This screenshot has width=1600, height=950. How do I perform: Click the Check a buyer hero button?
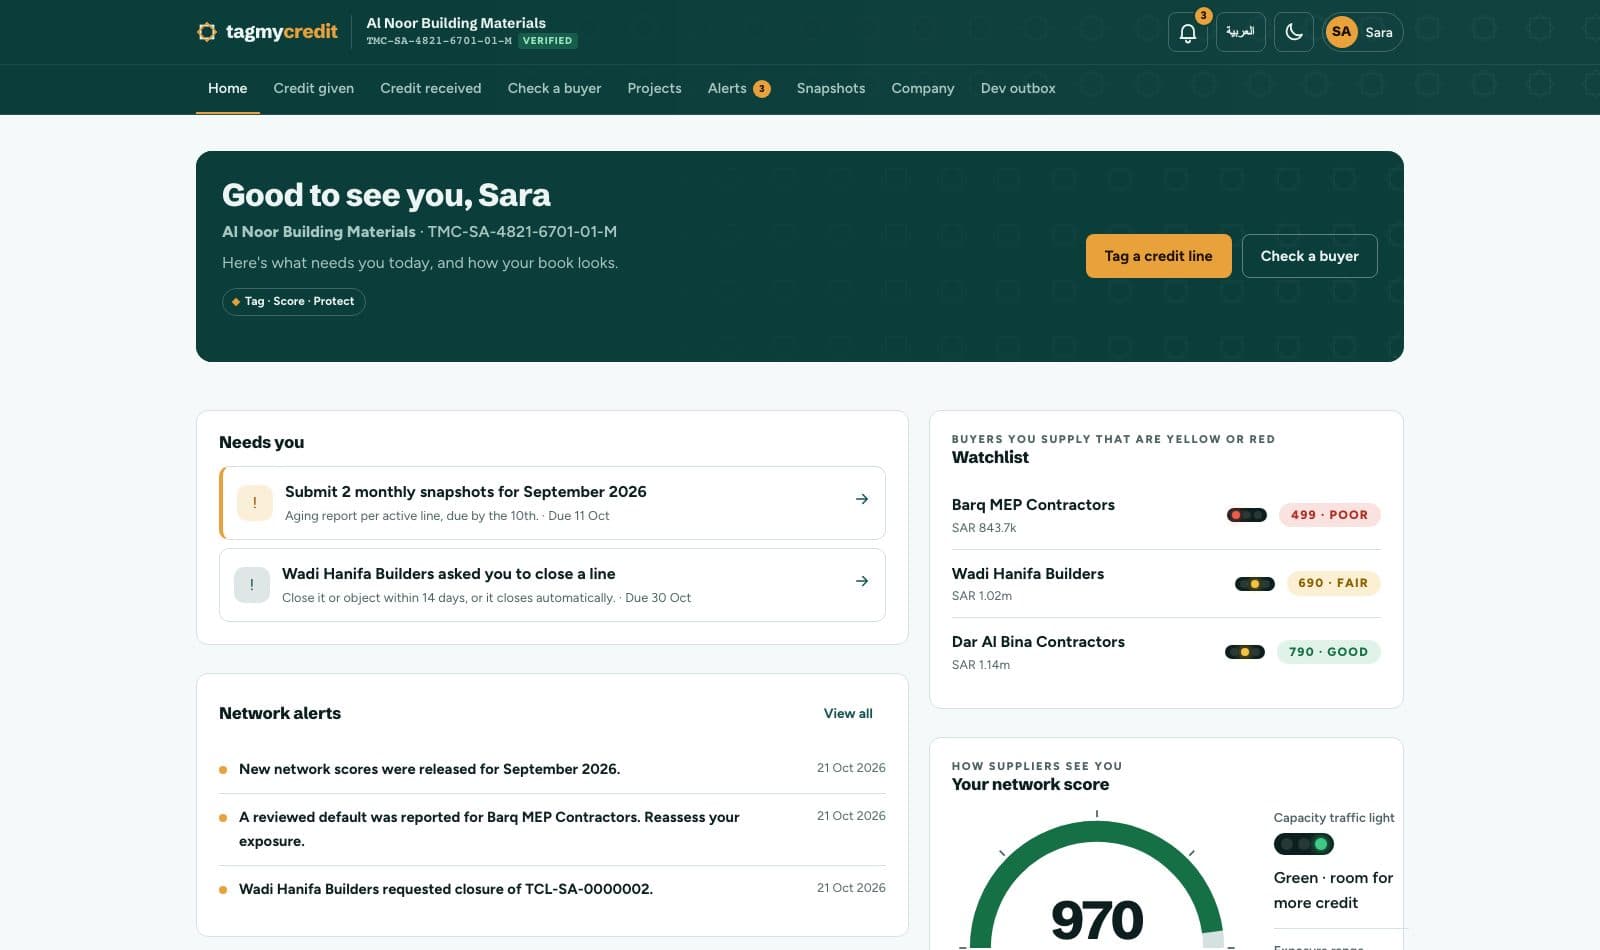pos(1310,256)
